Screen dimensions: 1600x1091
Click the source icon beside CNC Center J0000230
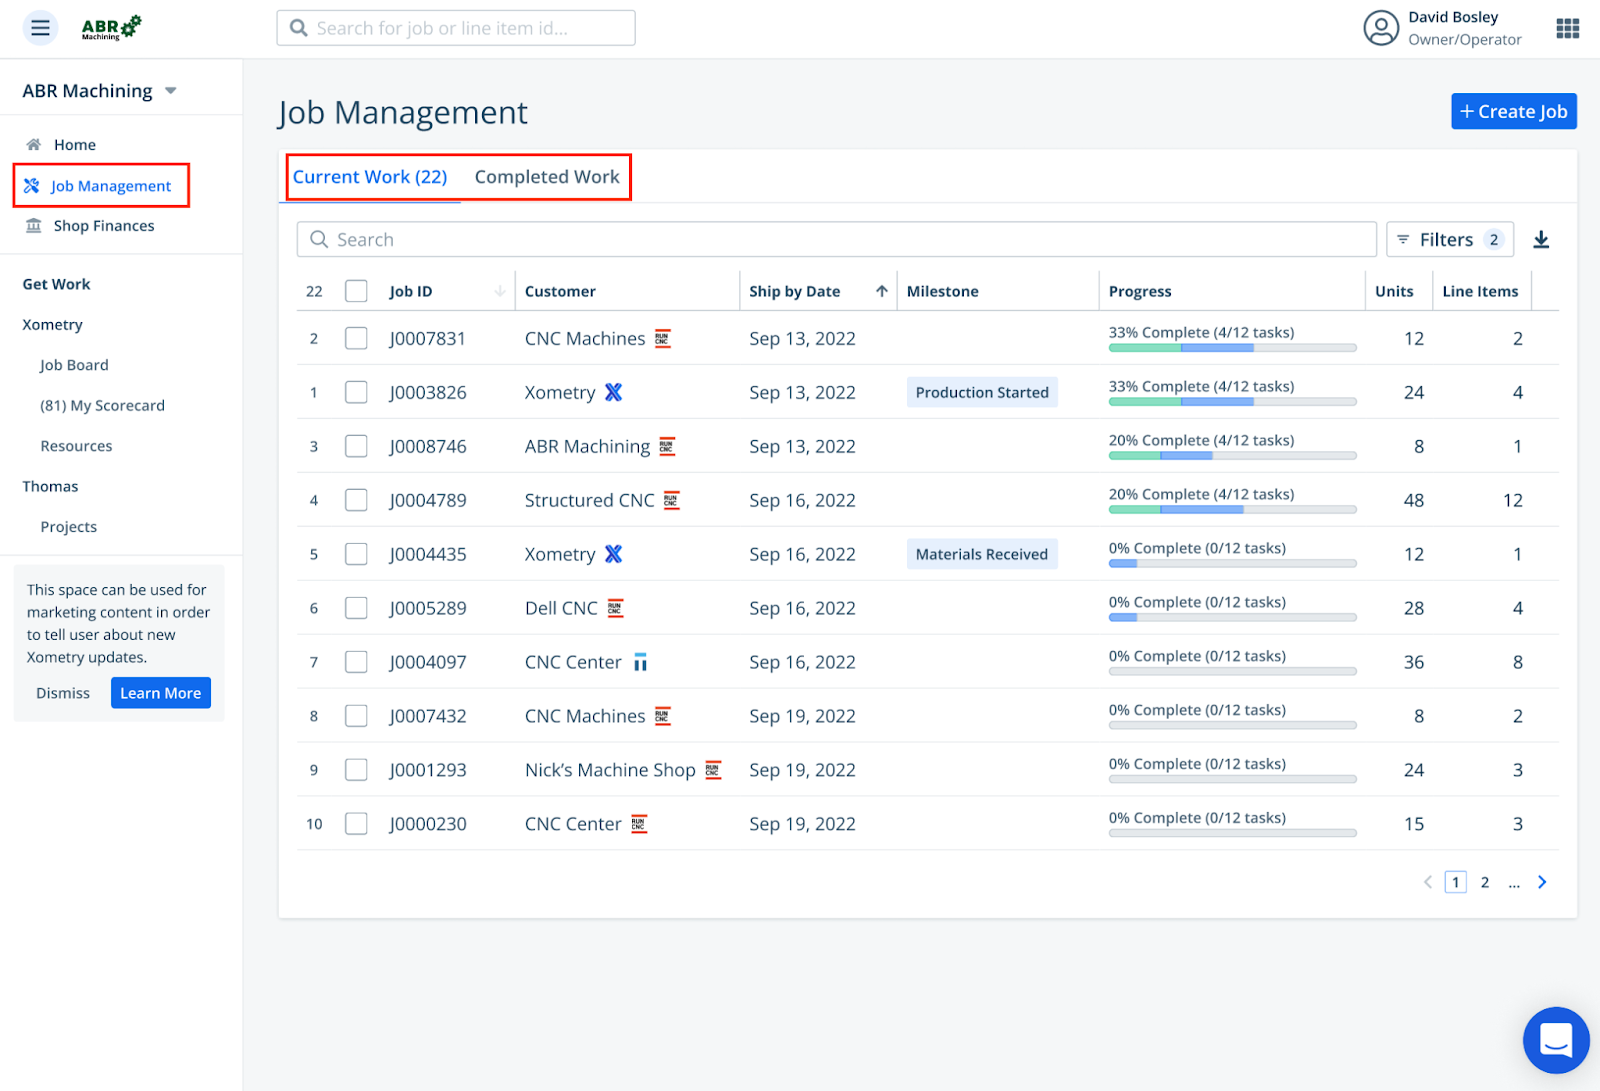(x=640, y=824)
